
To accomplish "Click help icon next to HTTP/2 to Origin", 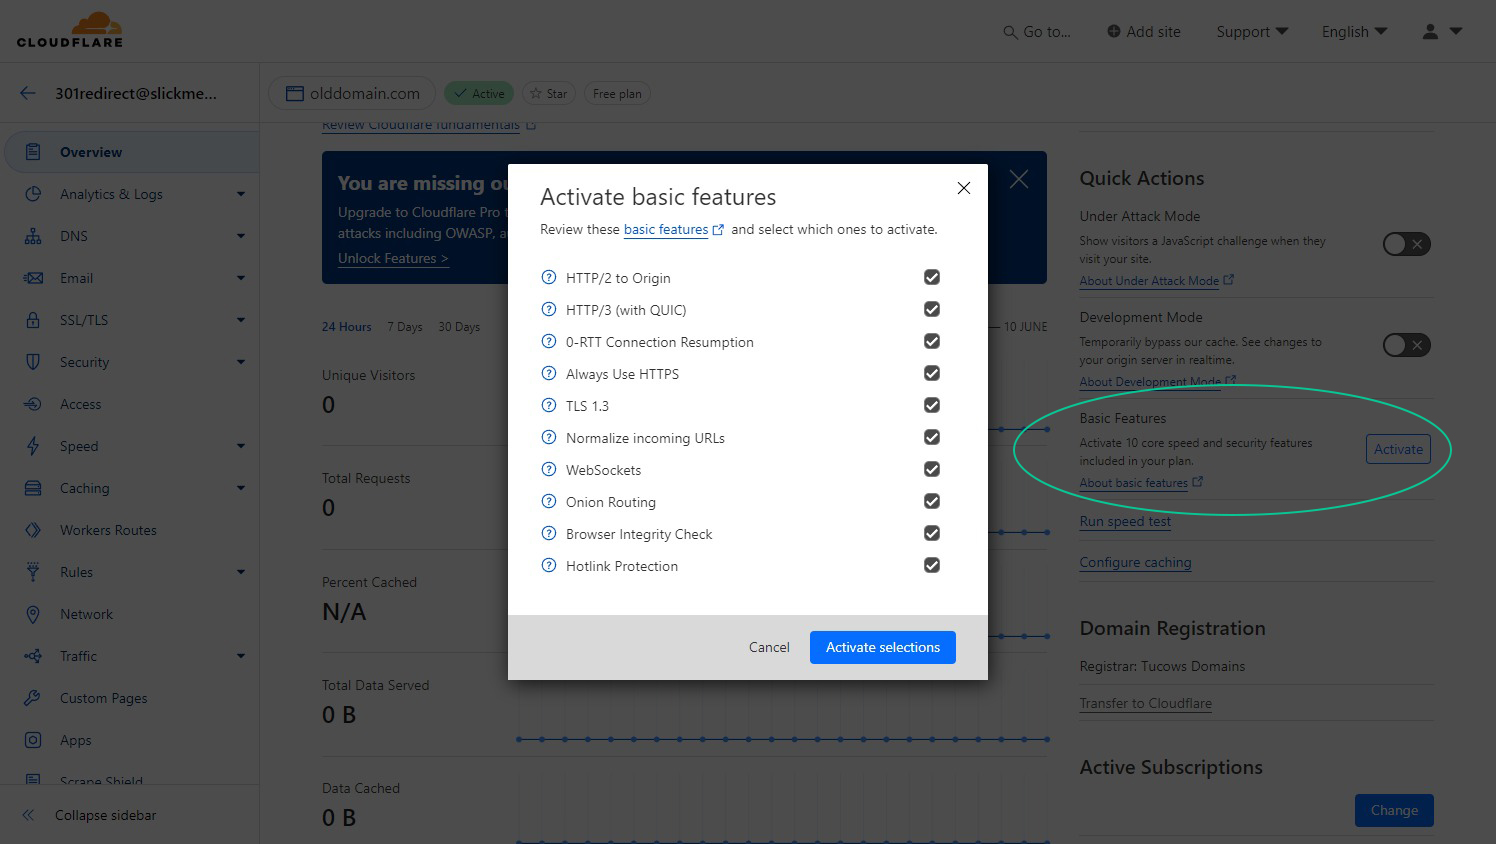I will click(548, 277).
